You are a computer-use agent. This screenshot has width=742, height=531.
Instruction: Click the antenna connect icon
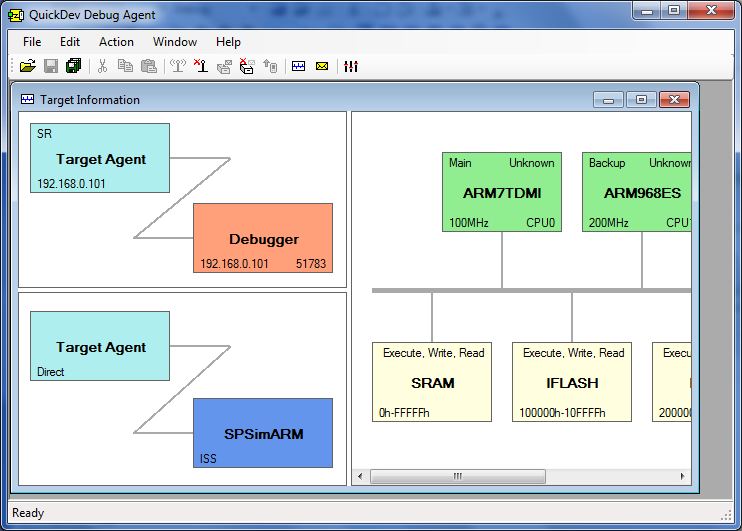click(178, 66)
